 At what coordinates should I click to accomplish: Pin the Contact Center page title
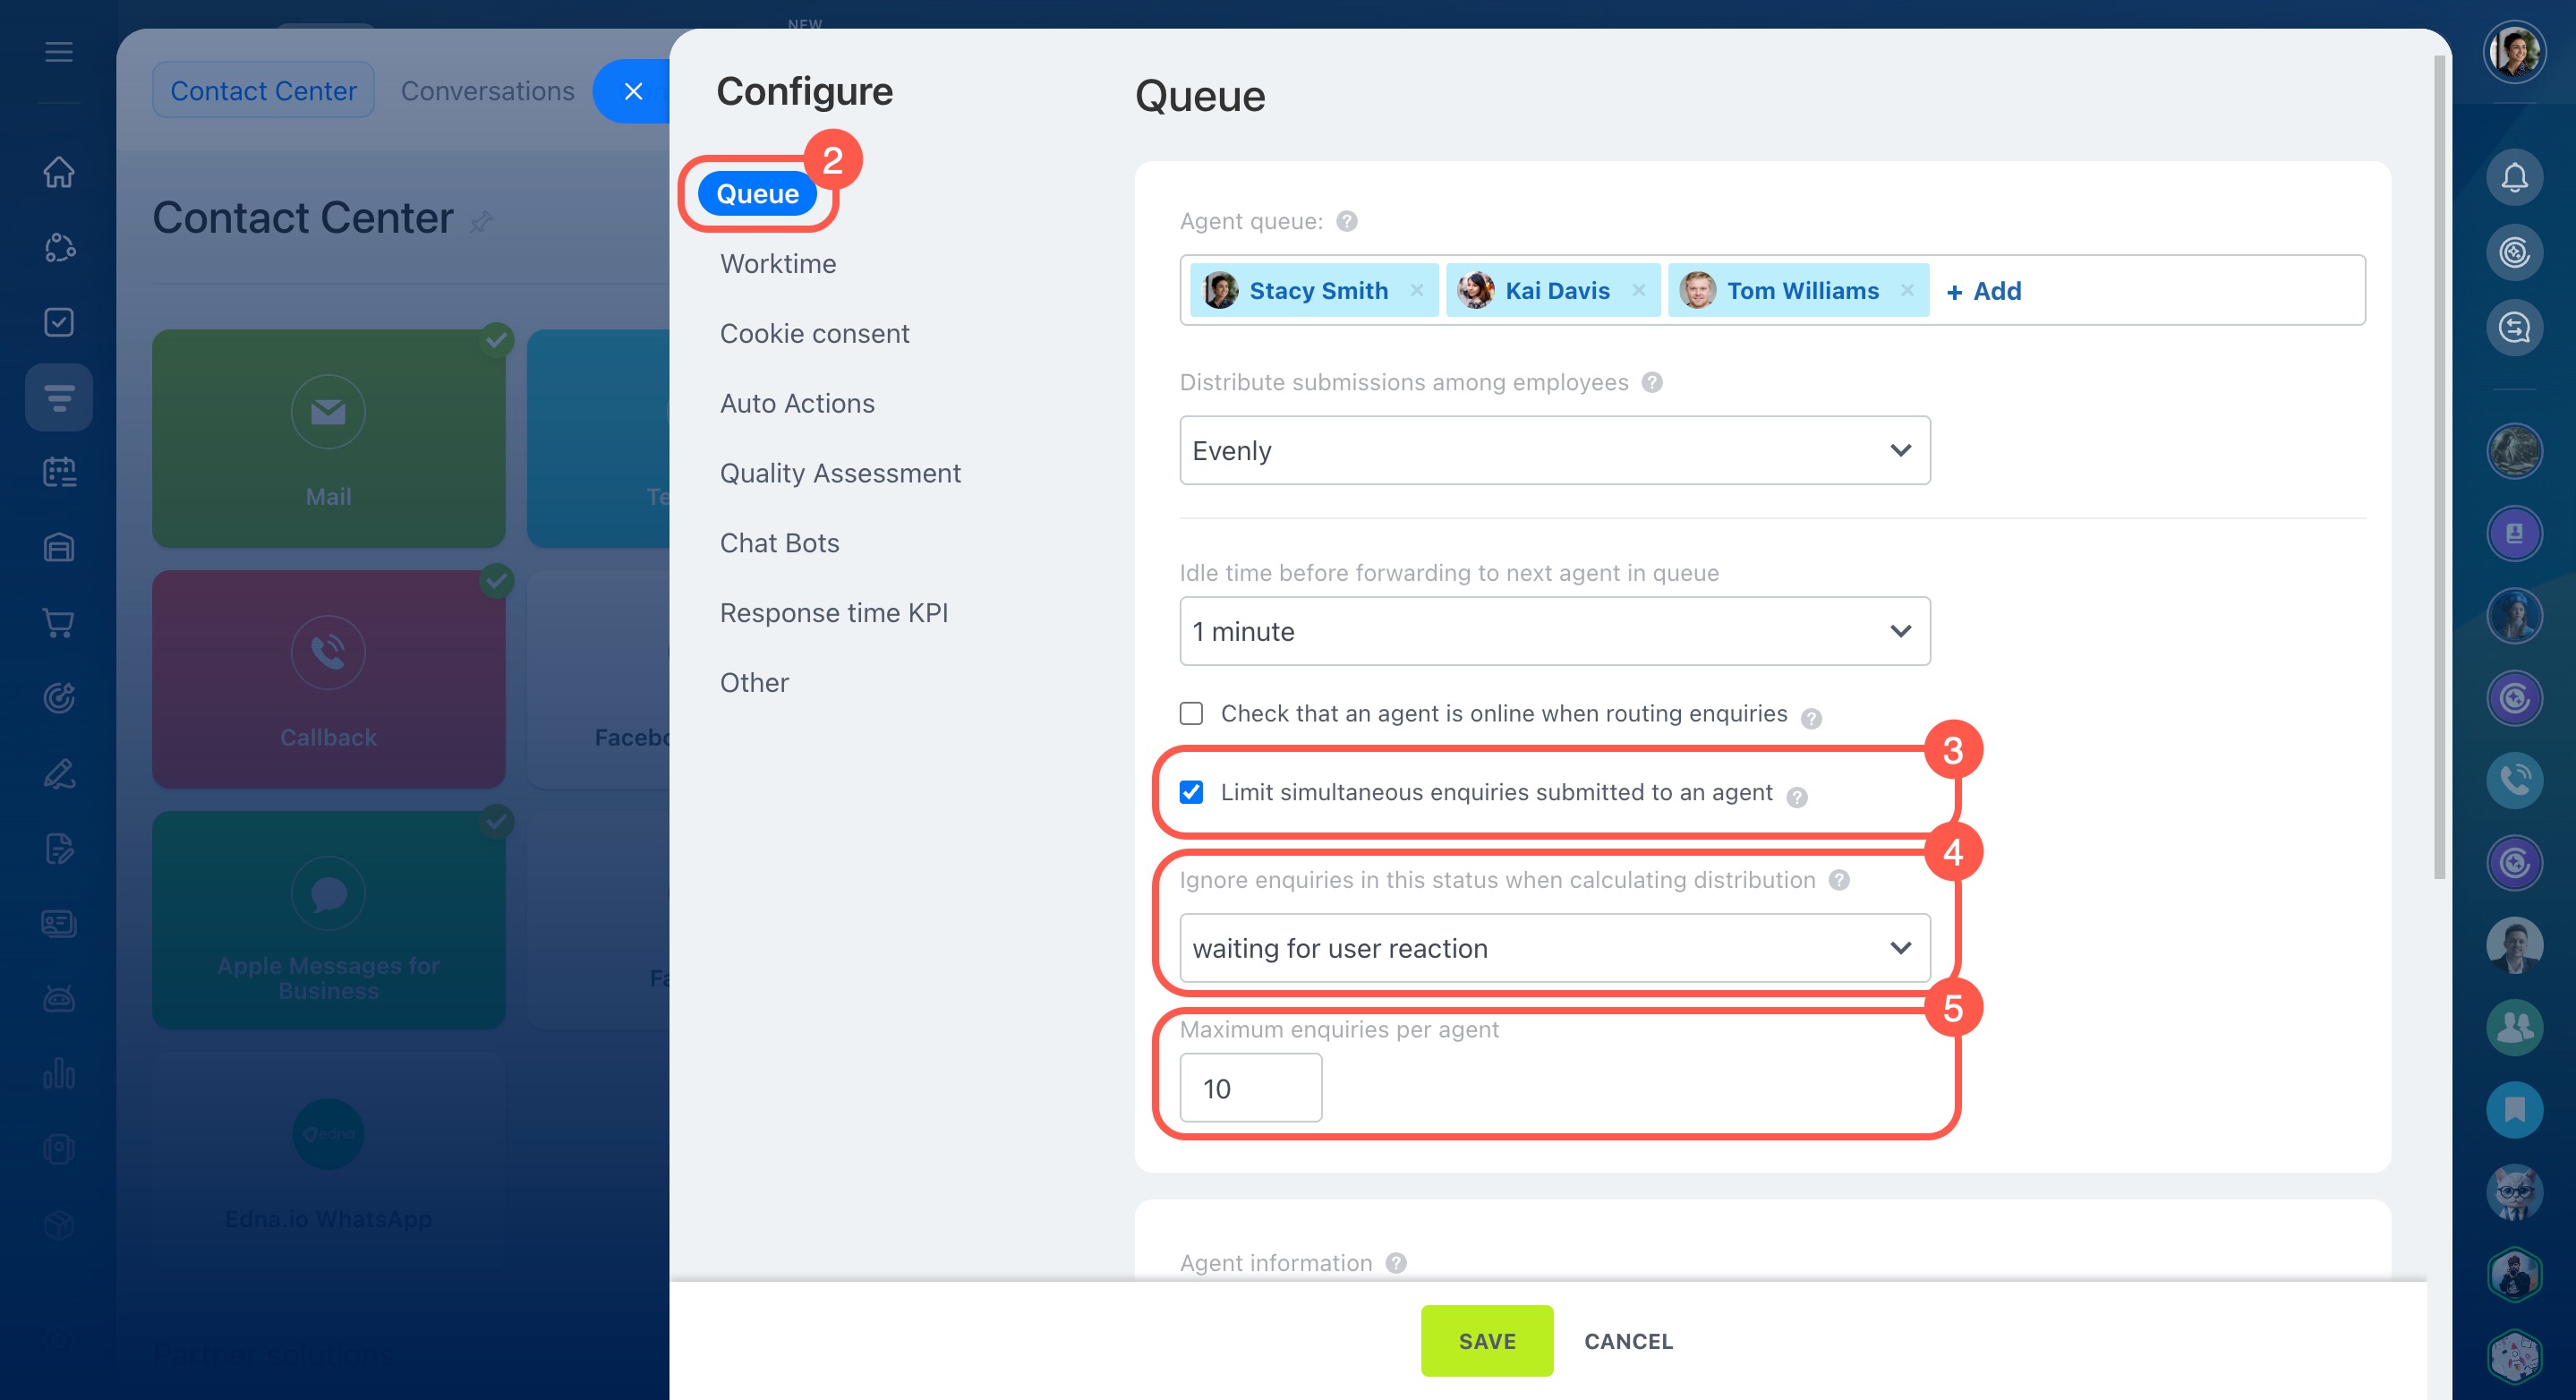tap(482, 220)
